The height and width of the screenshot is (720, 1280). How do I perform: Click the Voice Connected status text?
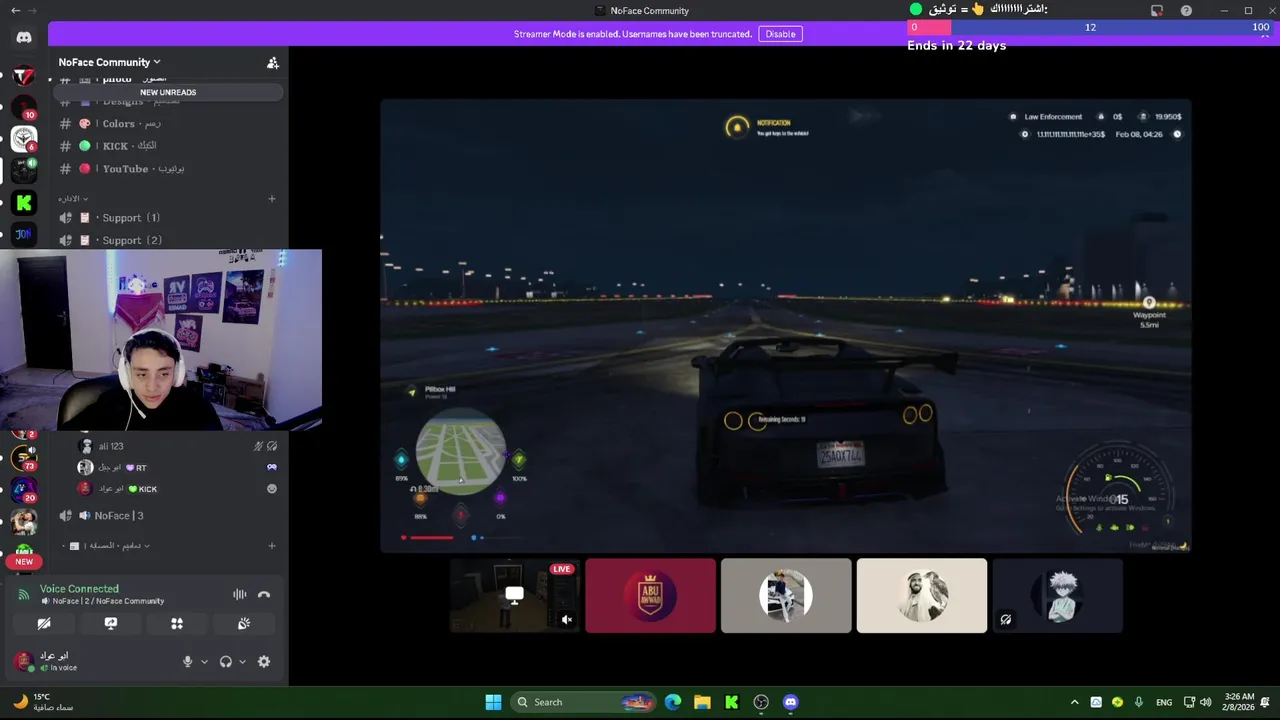[x=79, y=589]
